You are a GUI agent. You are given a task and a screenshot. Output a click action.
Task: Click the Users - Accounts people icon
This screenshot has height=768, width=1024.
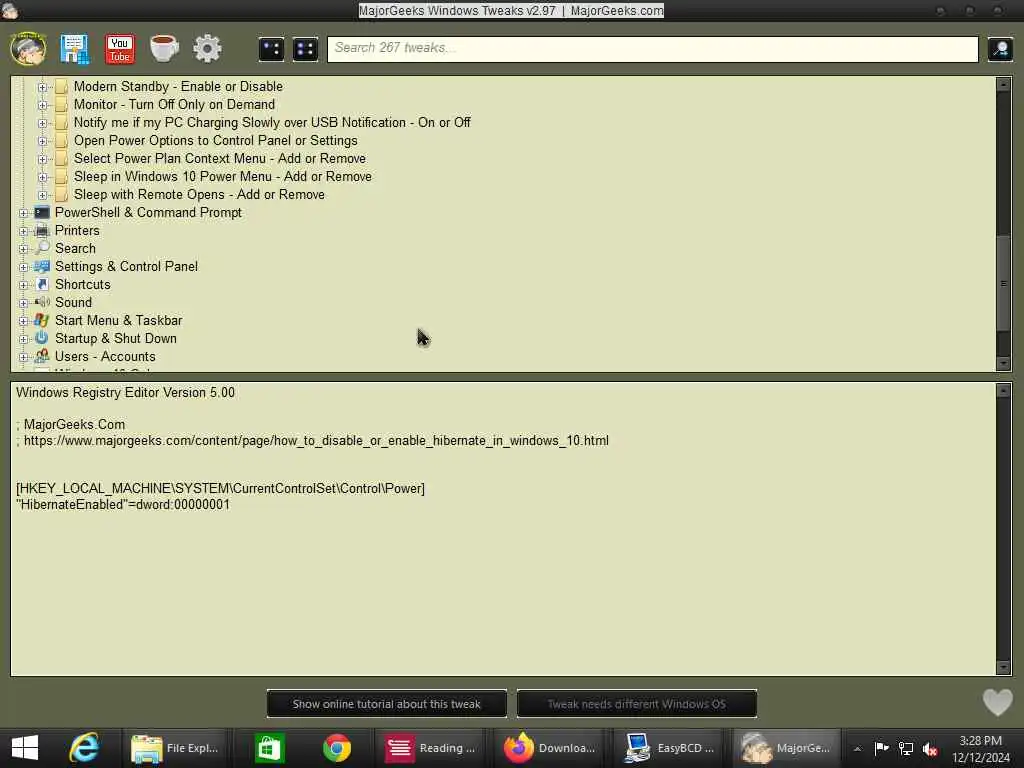pyautogui.click(x=42, y=356)
